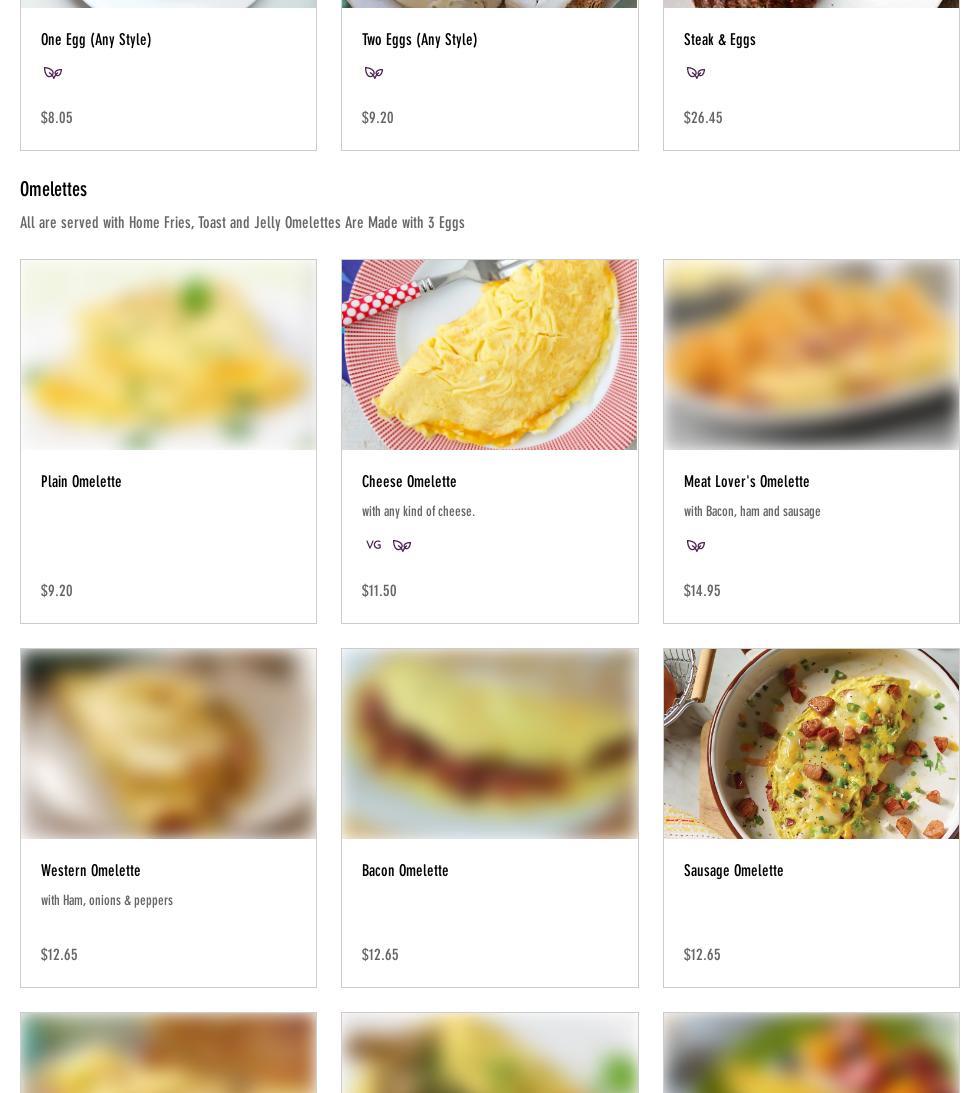Click the Two Eggs (Any Style) title
The height and width of the screenshot is (1093, 965).
tap(420, 40)
